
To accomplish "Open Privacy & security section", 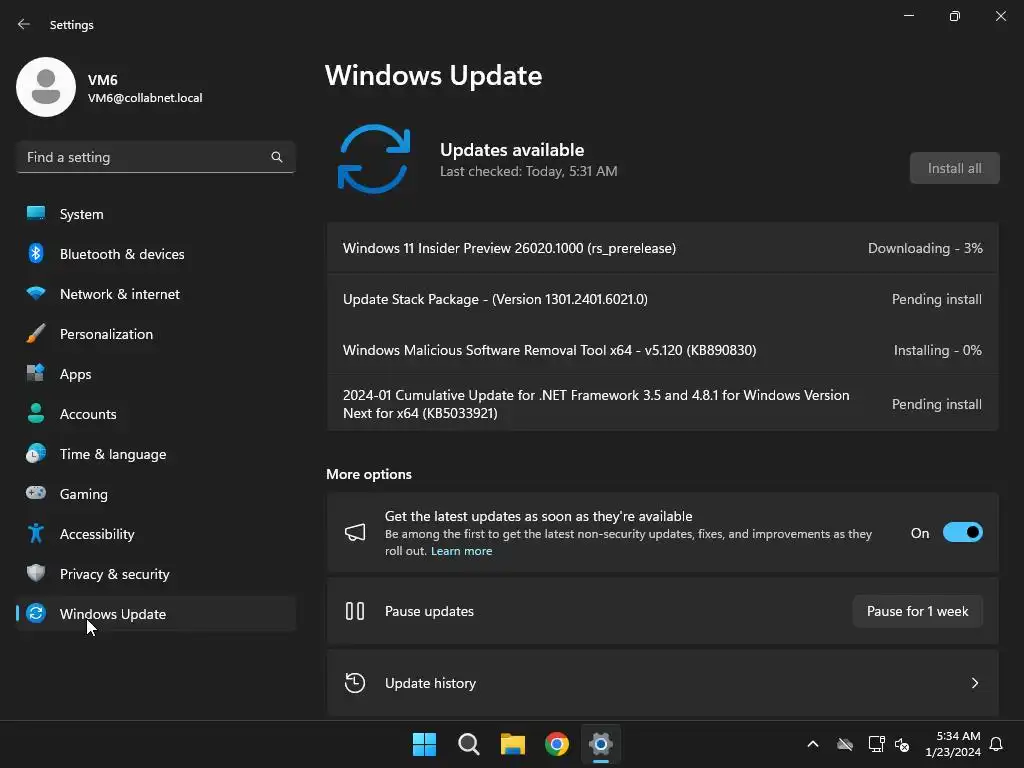I will coord(155,574).
